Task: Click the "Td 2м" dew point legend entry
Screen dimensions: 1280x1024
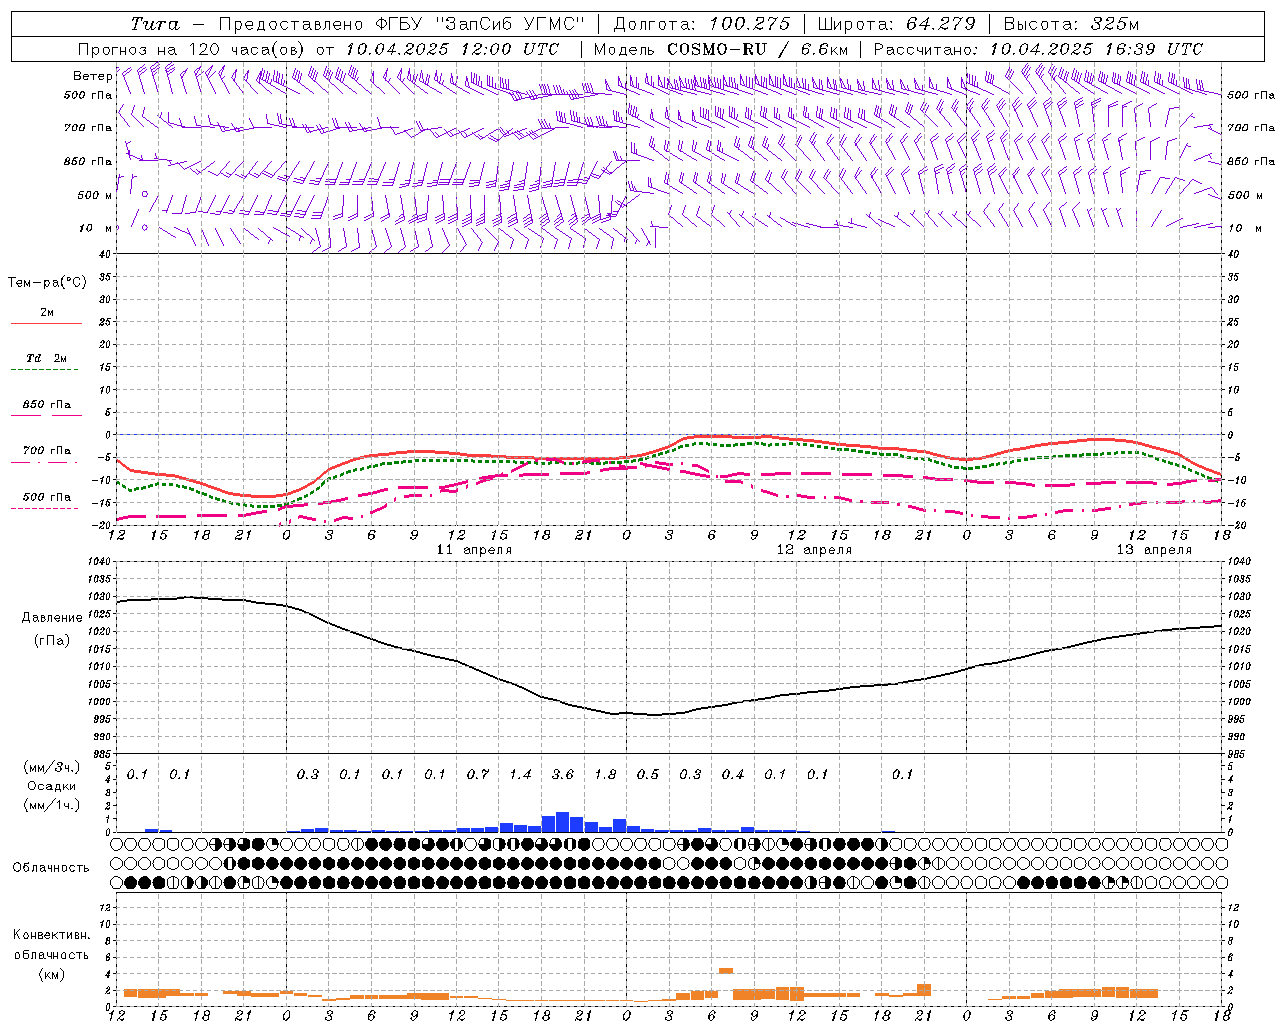Action: pyautogui.click(x=47, y=358)
